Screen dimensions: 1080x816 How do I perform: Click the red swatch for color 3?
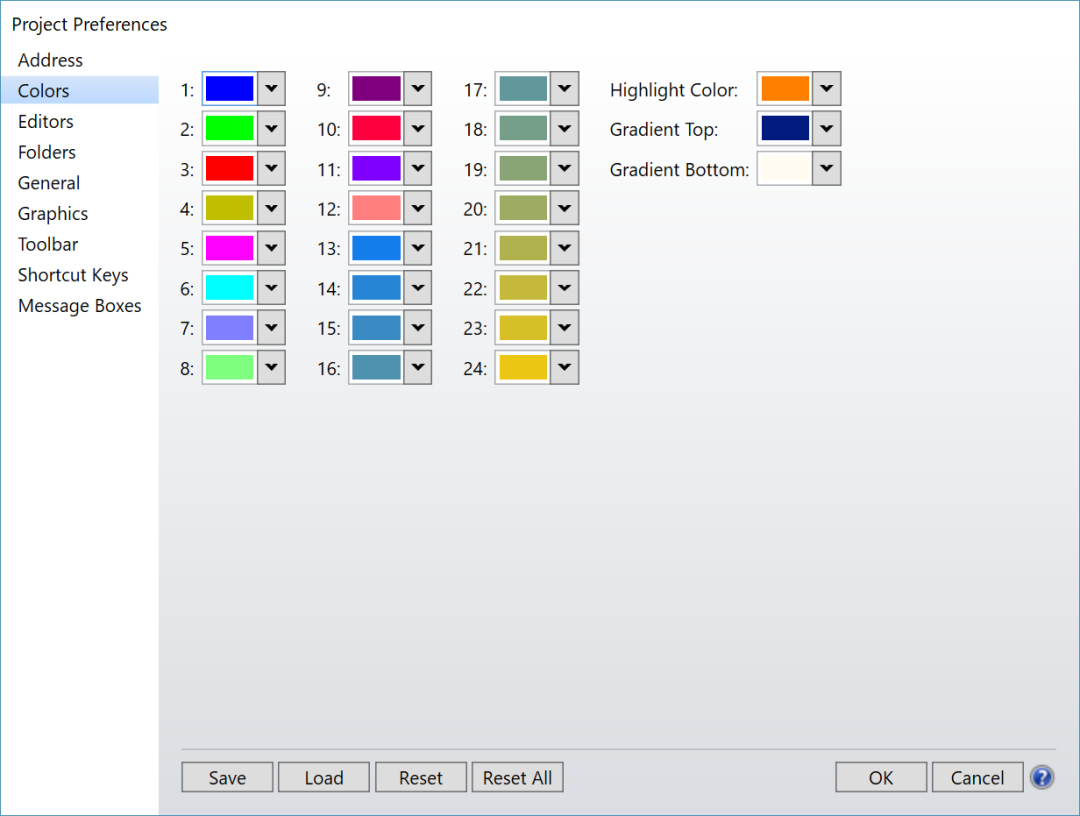229,169
